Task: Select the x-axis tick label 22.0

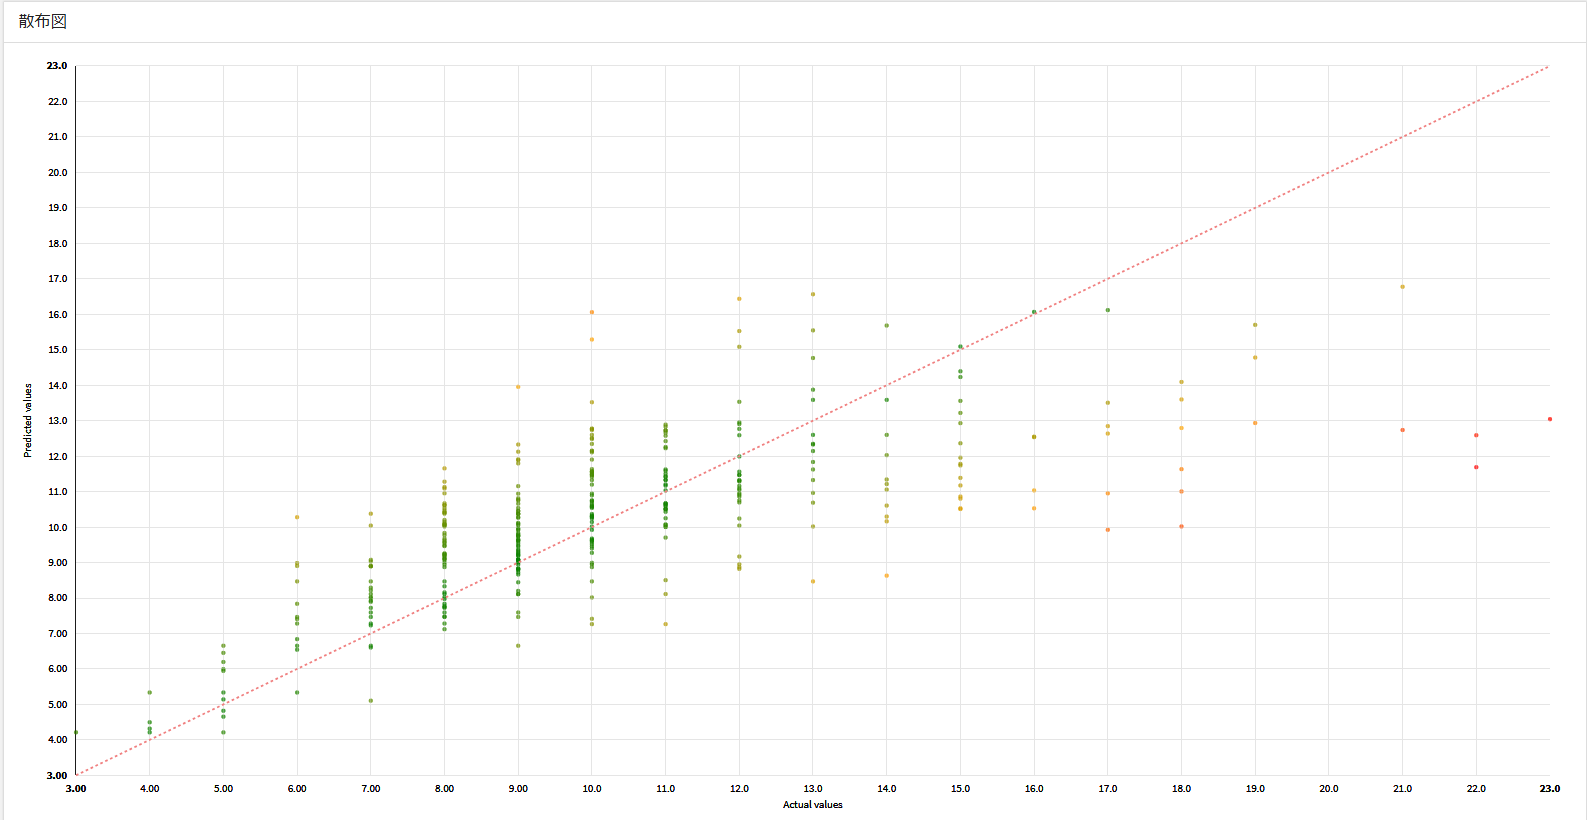Action: pos(1476,789)
